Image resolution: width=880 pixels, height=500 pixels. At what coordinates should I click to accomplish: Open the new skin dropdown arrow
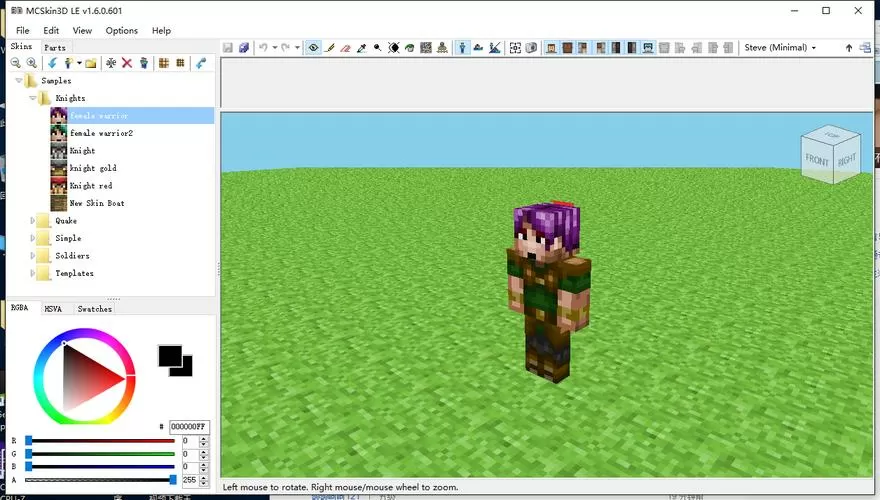pyautogui.click(x=79, y=63)
